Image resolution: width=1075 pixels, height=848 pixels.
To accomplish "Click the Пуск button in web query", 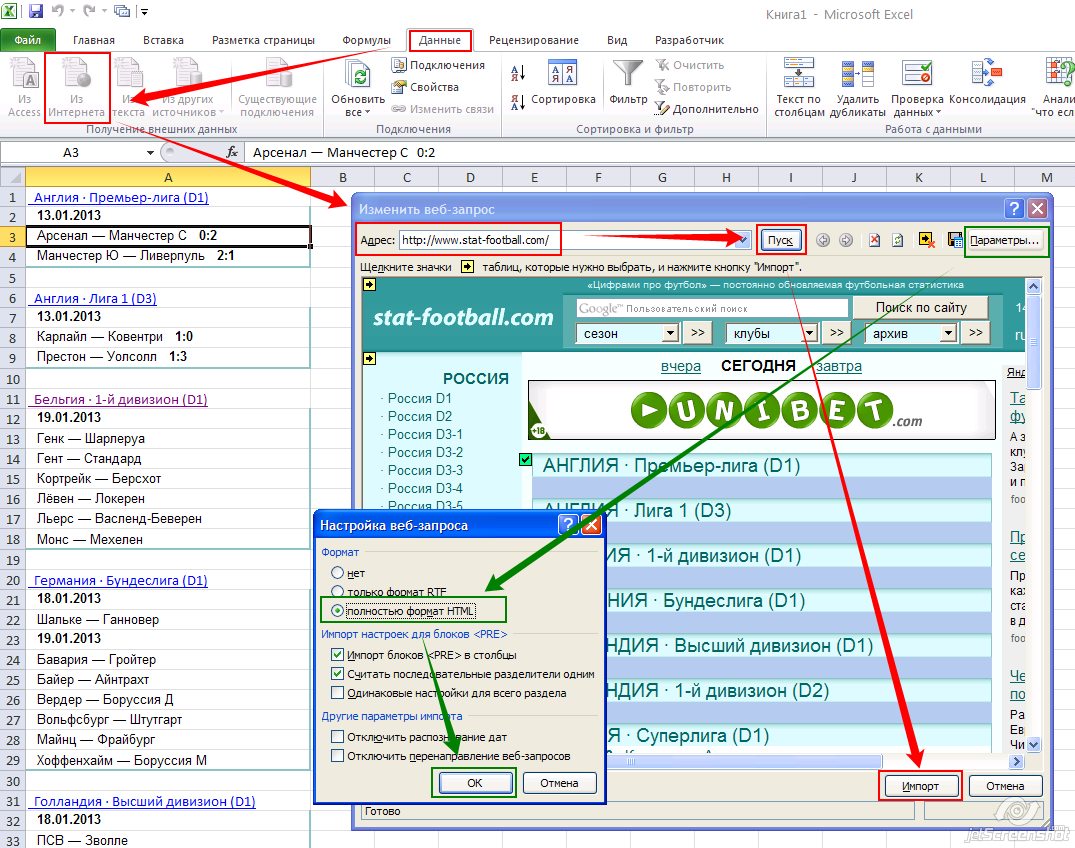I will [781, 240].
